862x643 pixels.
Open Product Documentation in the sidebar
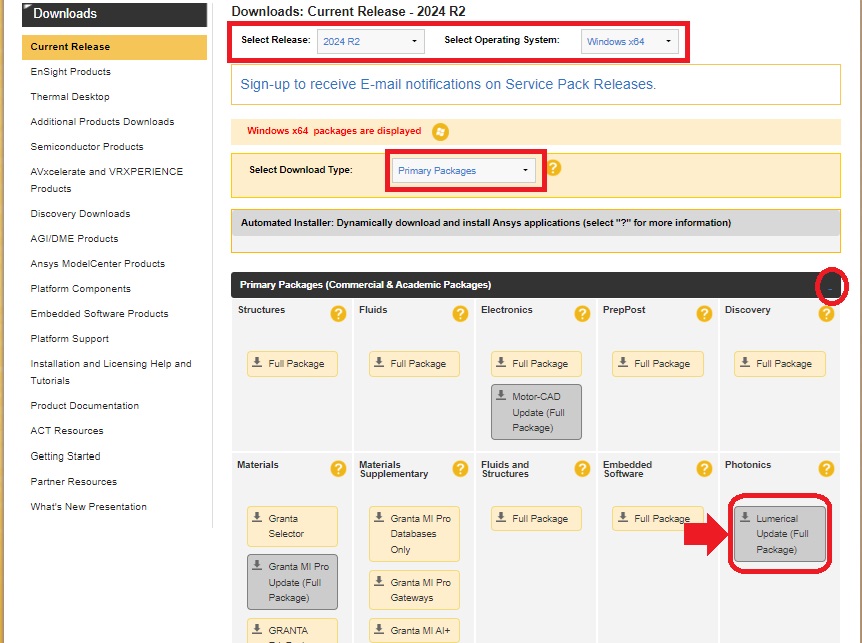coord(85,406)
